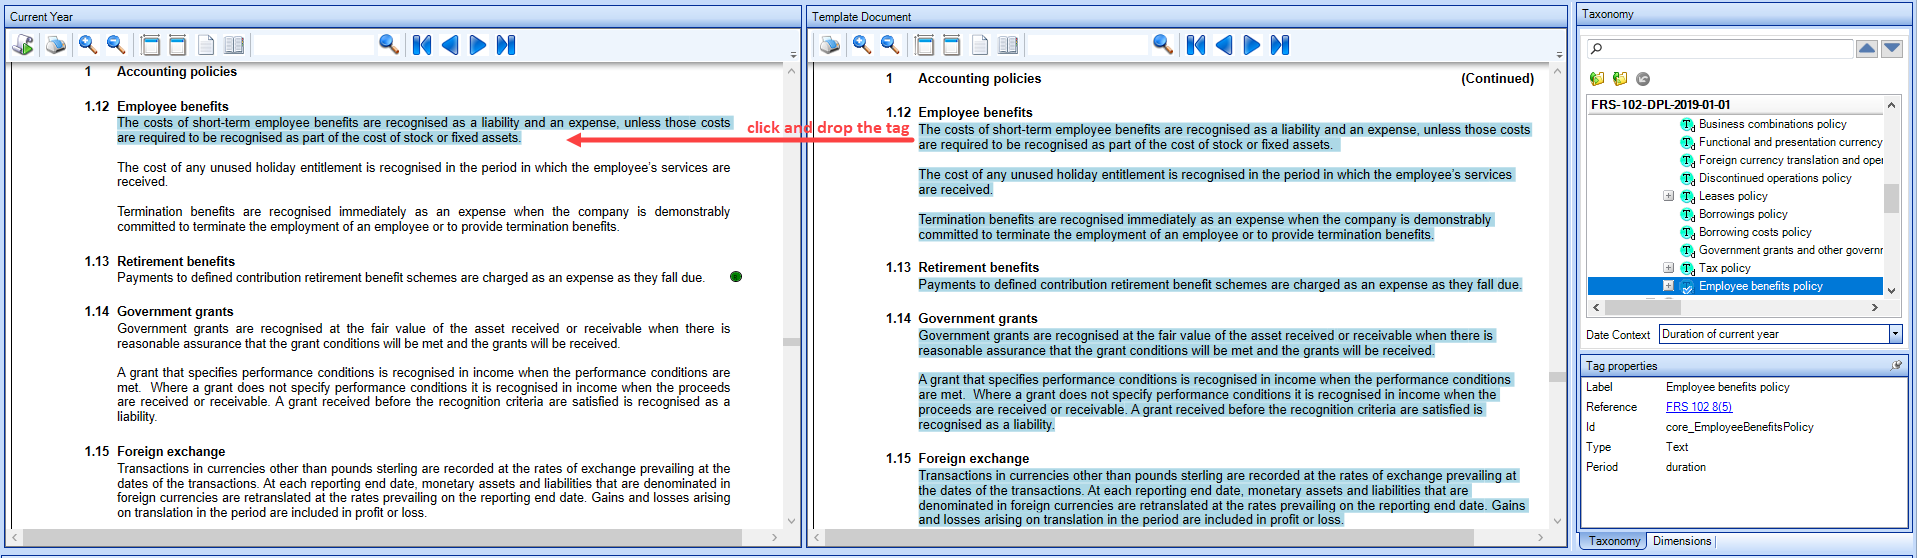Select the Employee benefits policy tag
1917x558 pixels.
pos(1760,286)
